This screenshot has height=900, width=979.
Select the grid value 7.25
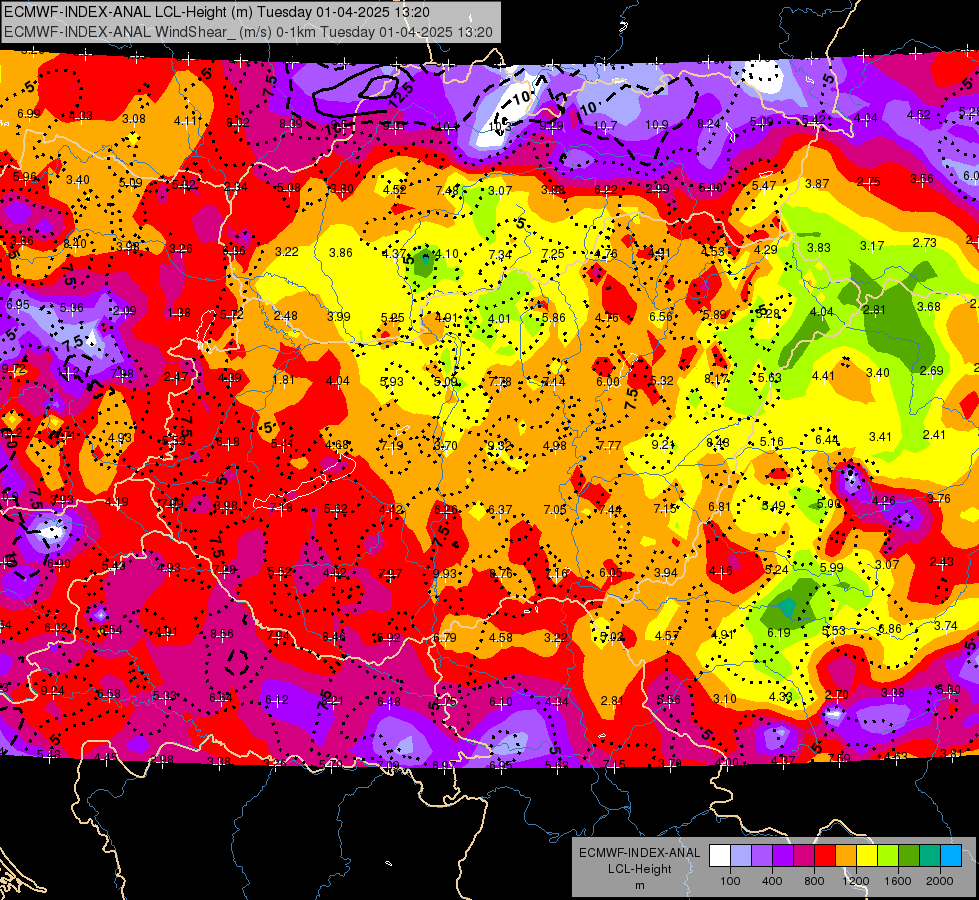pos(553,254)
